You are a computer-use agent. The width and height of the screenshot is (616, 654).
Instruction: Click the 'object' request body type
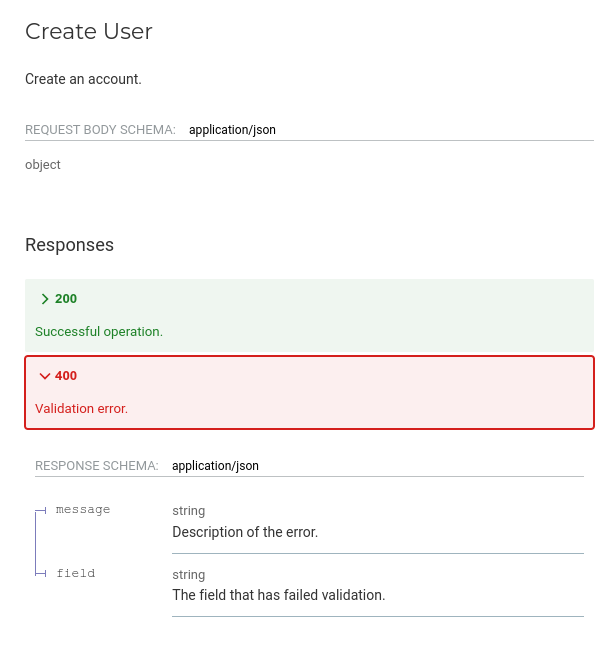[43, 165]
